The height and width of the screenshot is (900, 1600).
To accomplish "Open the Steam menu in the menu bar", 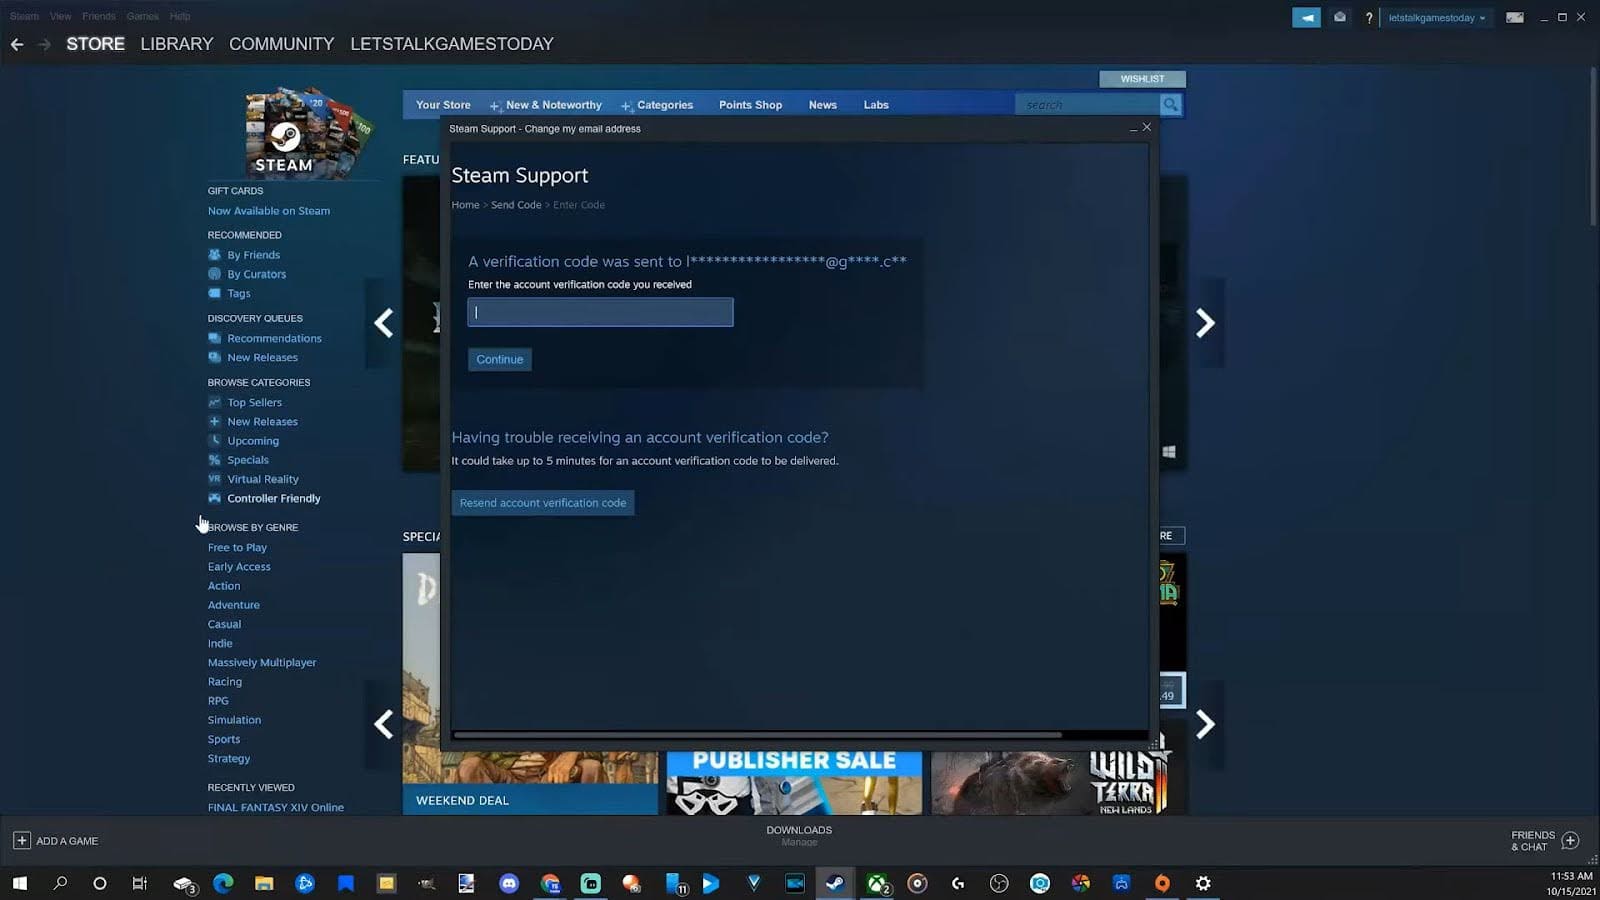I will [x=24, y=16].
